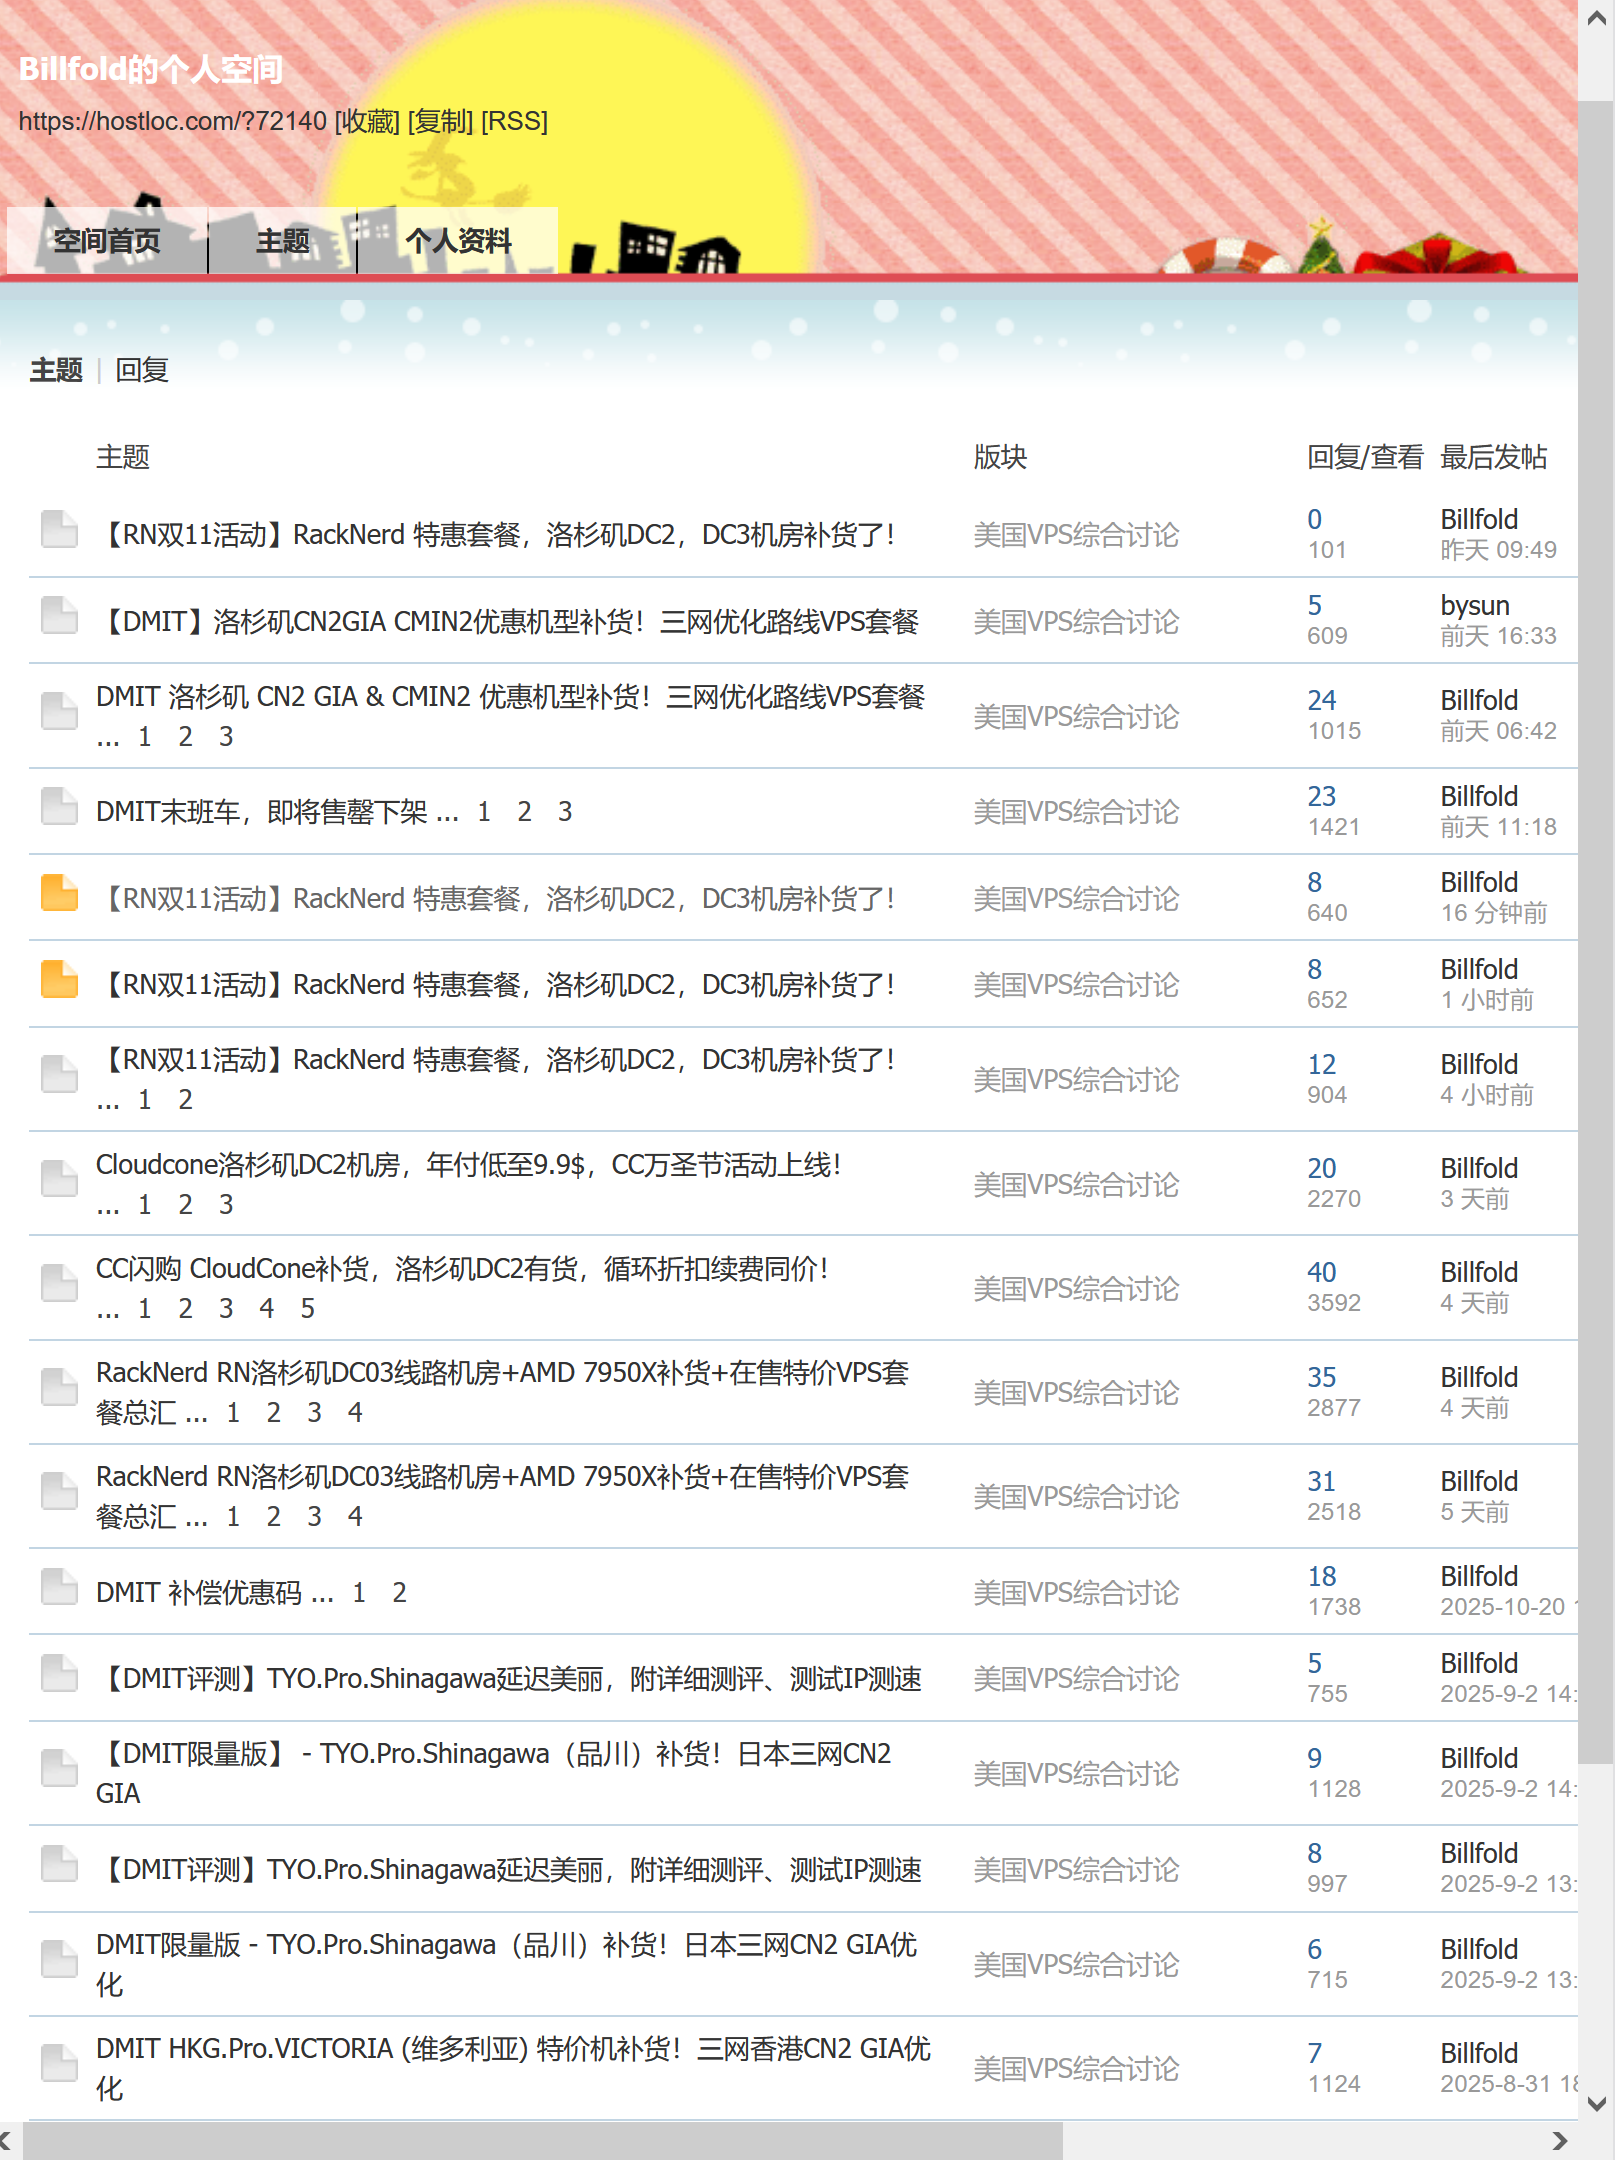Image resolution: width=1615 pixels, height=2160 pixels.
Task: Click the vertical scrollbar up arrow
Action: (1597, 18)
